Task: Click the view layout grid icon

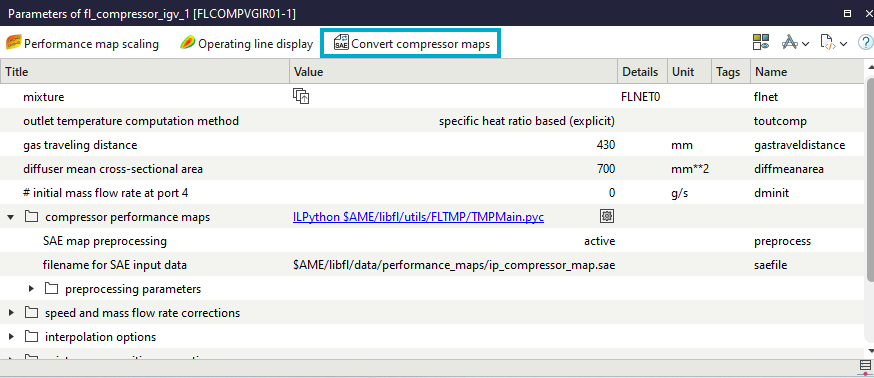Action: pyautogui.click(x=761, y=42)
